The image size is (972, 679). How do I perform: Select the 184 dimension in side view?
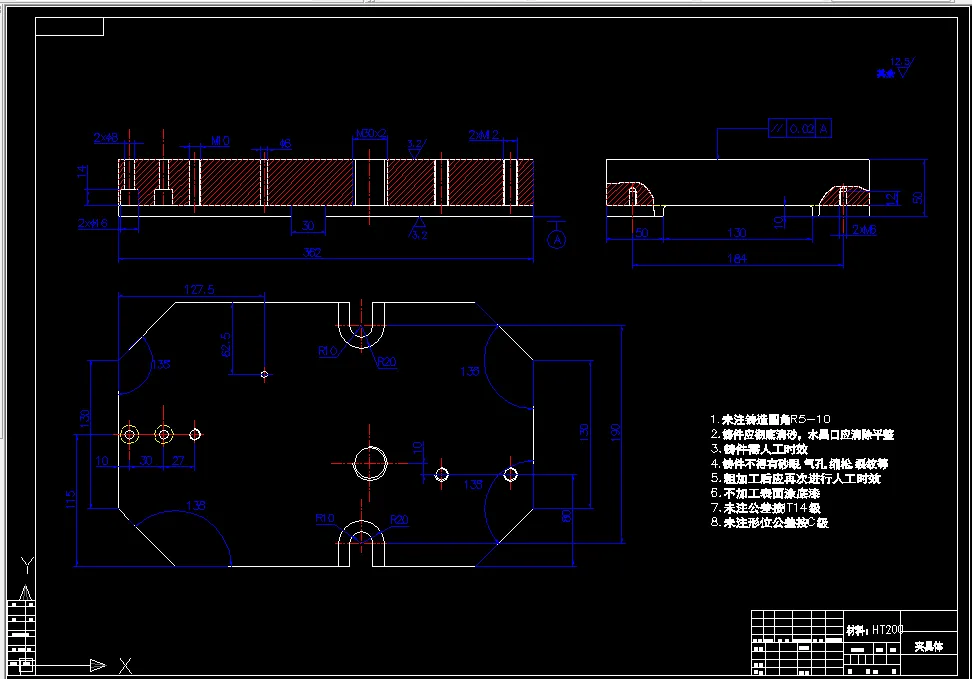[x=737, y=259]
